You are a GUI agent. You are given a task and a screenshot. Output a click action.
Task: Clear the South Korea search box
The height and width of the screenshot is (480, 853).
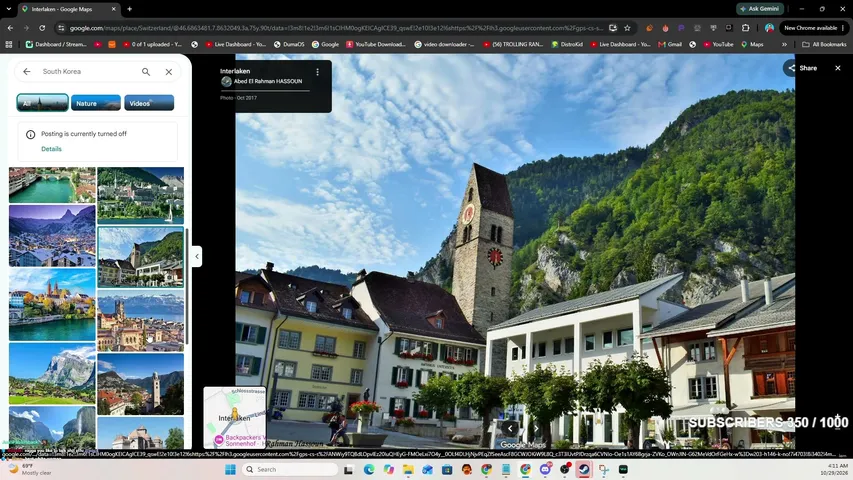tap(169, 71)
